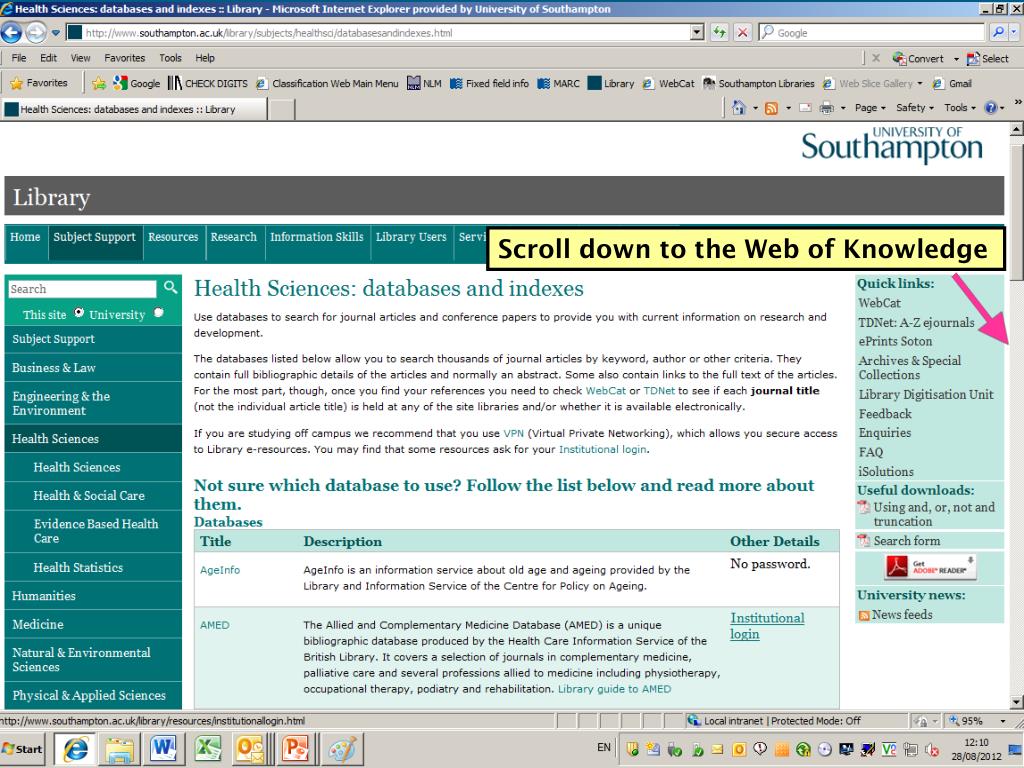The image size is (1024, 768).
Task: Click the Start button
Action: tap(24, 749)
